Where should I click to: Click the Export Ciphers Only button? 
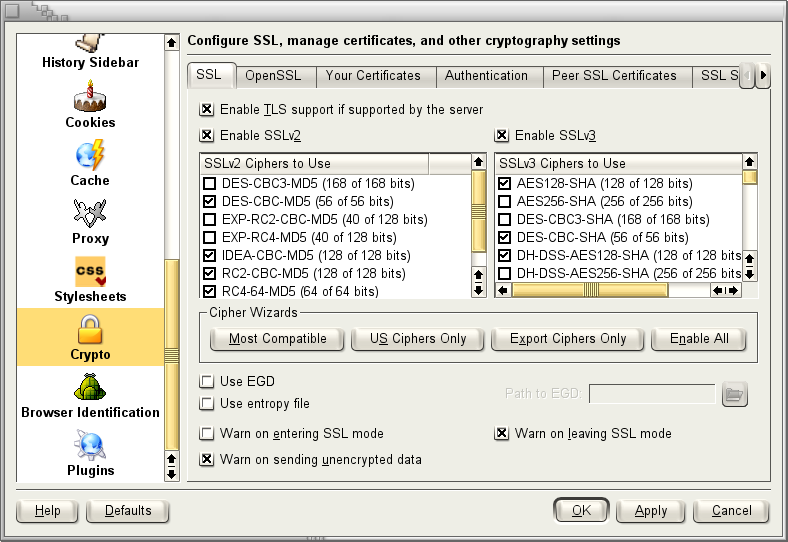pyautogui.click(x=567, y=339)
